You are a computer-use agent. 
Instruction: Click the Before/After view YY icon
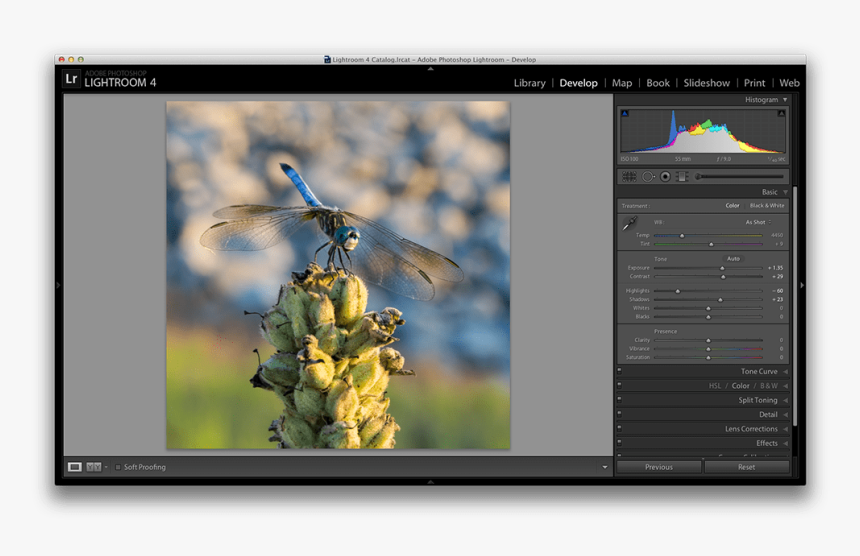[x=94, y=467]
